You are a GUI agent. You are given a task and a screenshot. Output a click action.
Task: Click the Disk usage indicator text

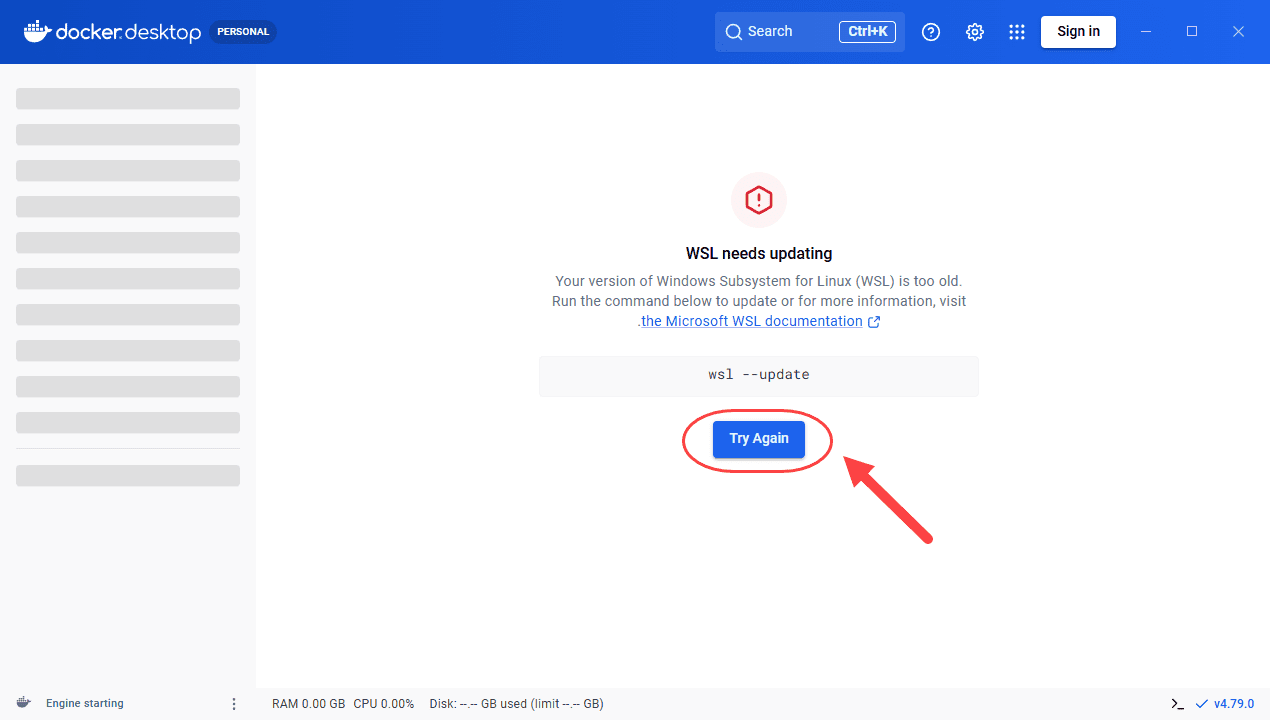click(x=516, y=704)
